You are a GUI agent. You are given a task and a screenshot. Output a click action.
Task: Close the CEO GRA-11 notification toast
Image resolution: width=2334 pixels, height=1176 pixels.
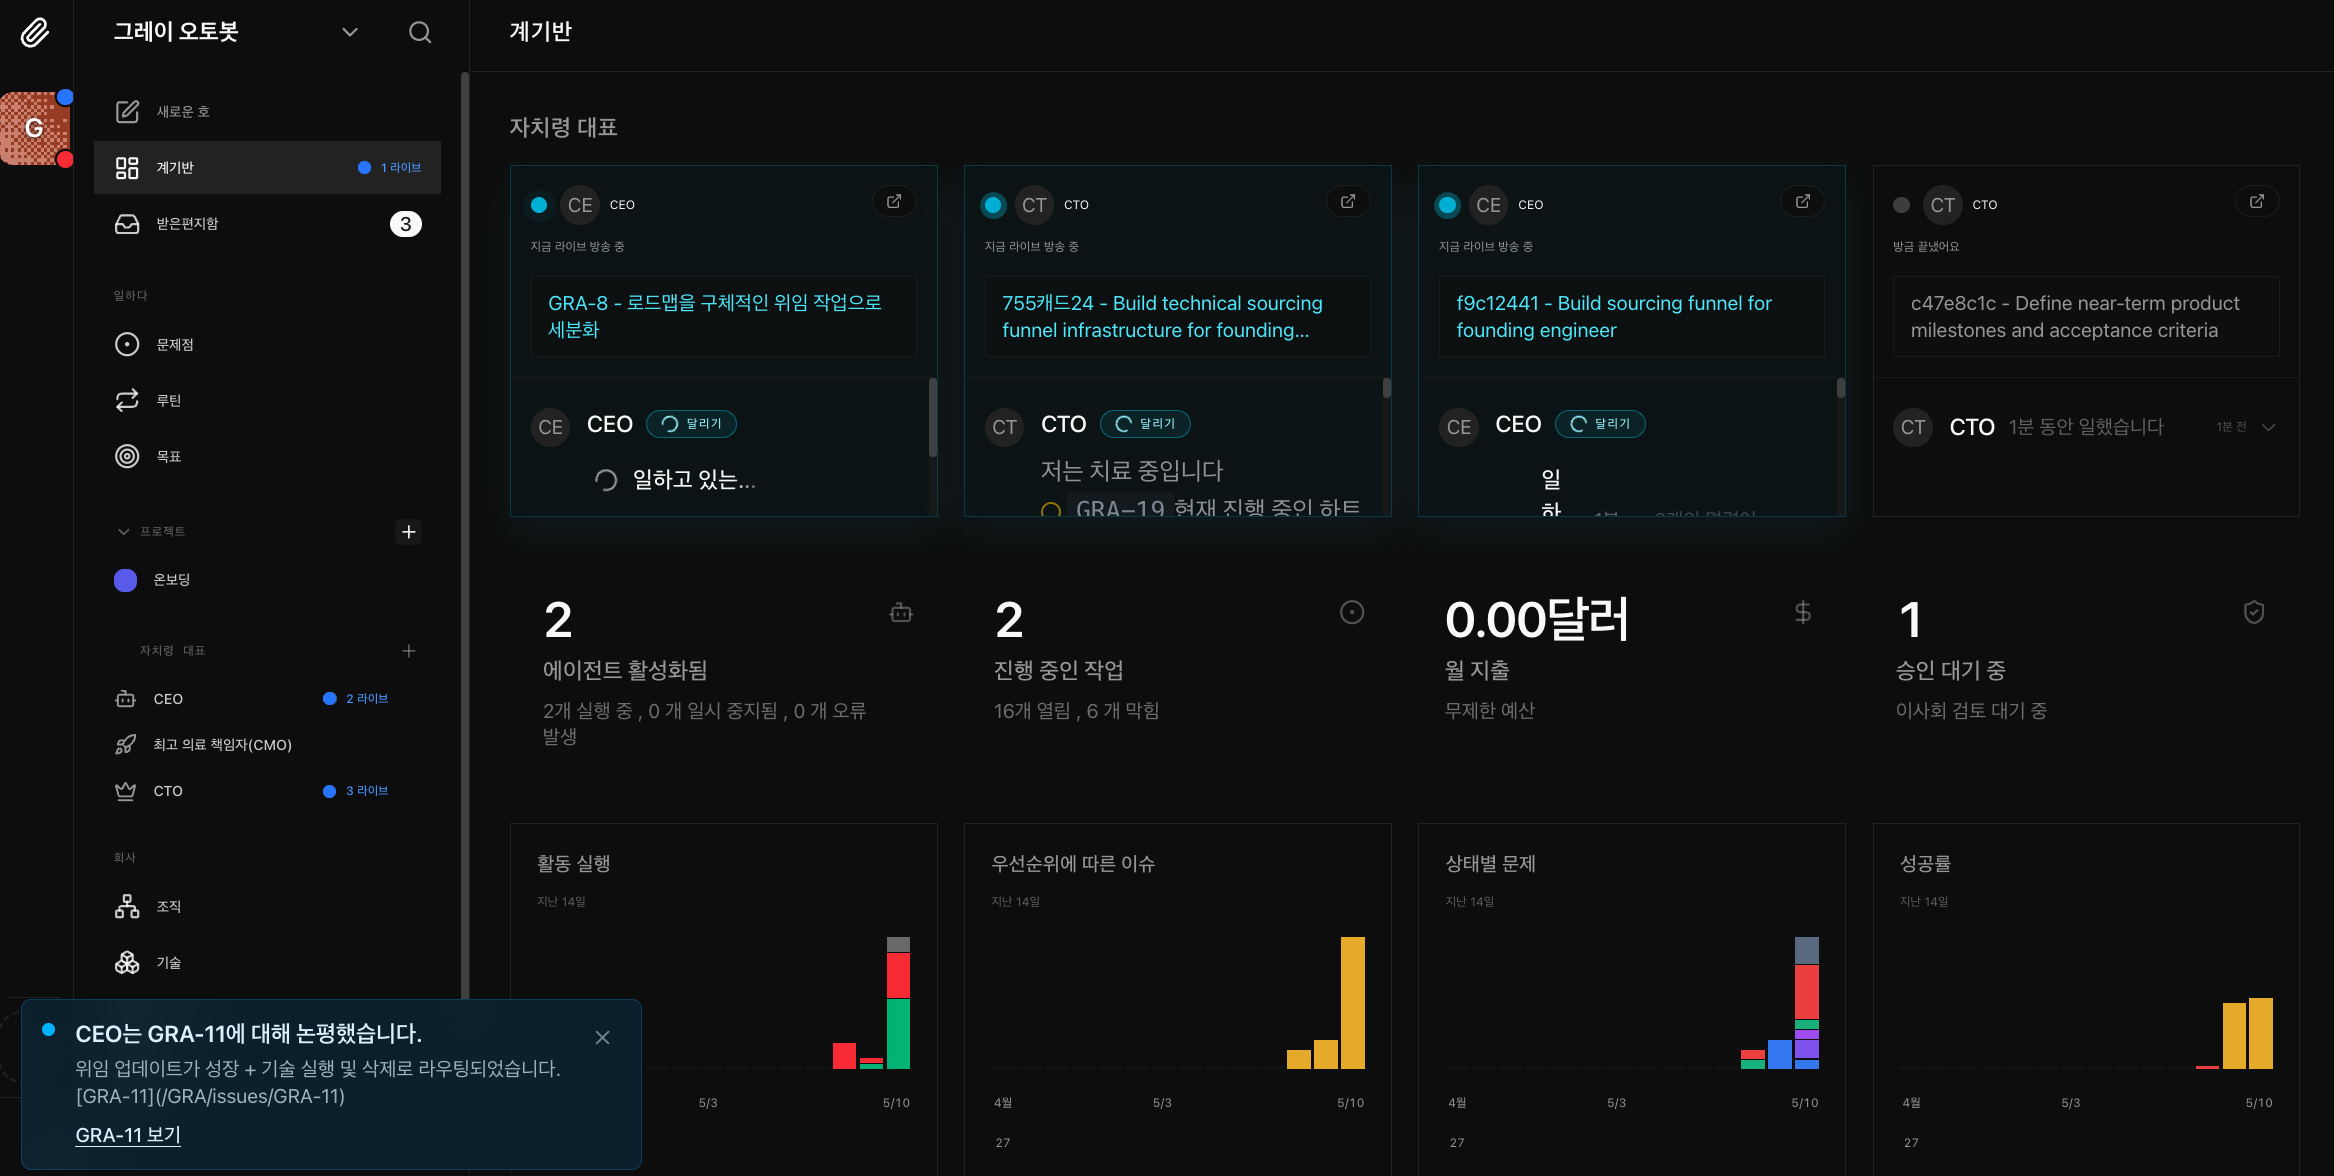[602, 1037]
